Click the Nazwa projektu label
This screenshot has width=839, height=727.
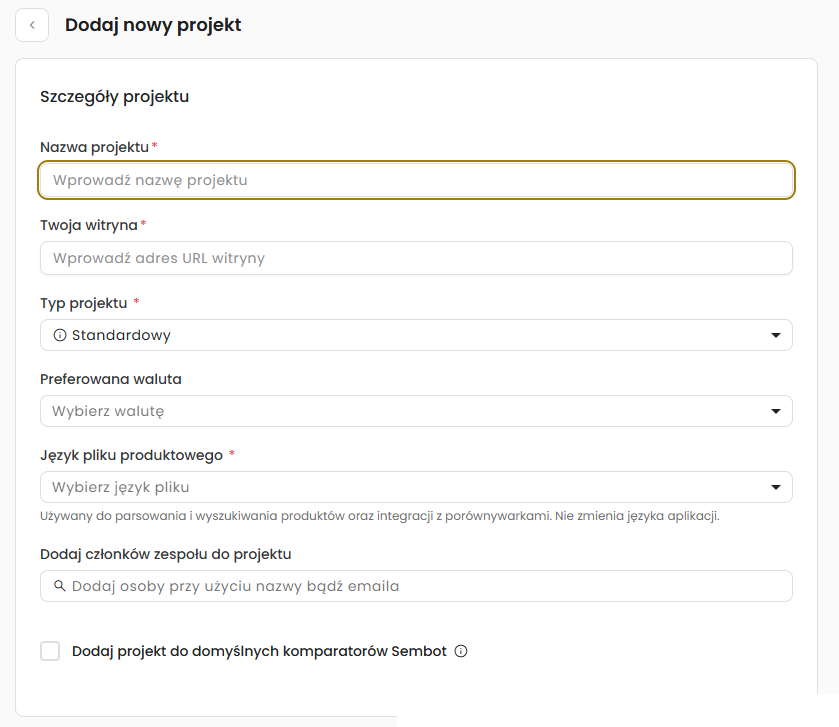pyautogui.click(x=94, y=147)
